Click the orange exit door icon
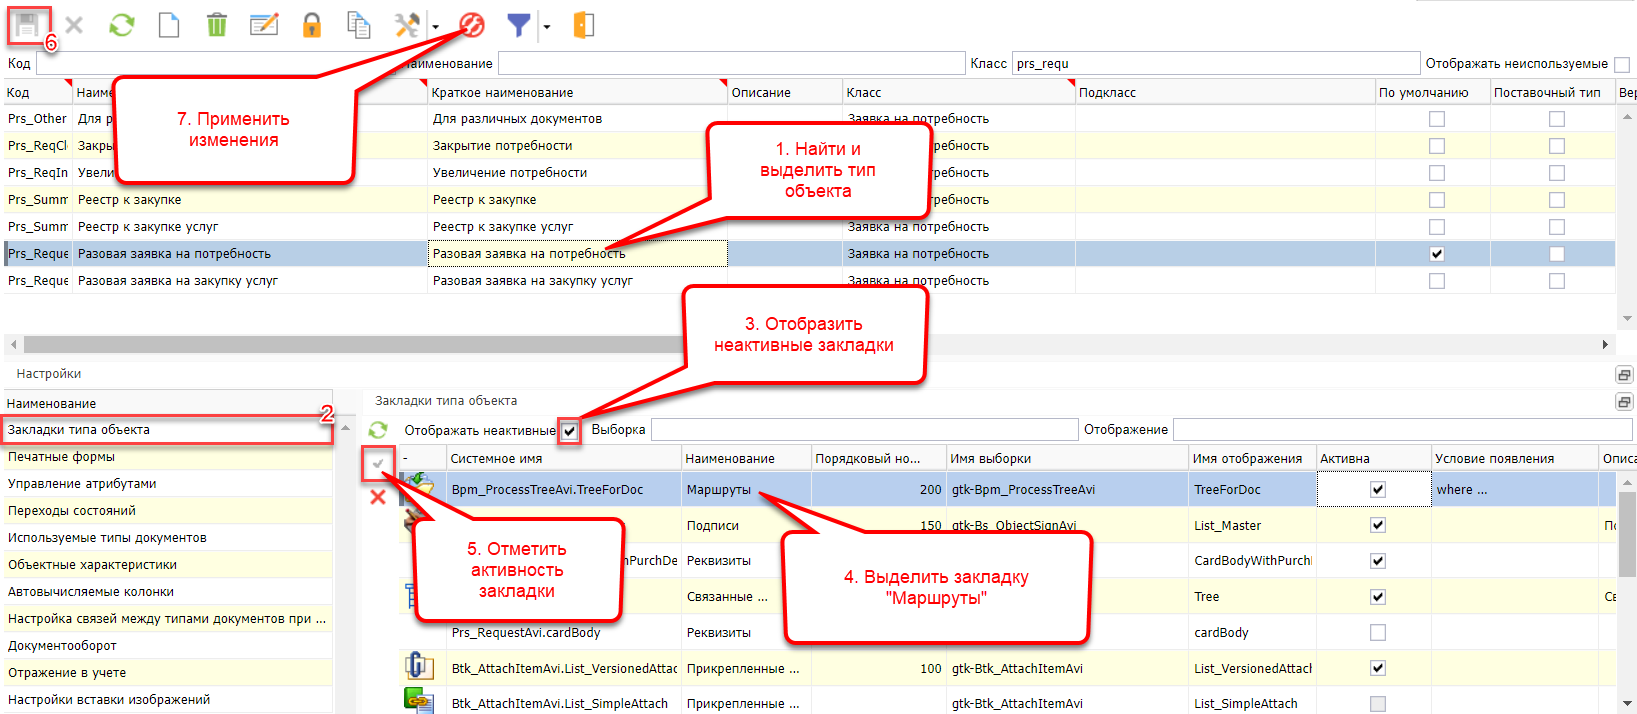This screenshot has width=1637, height=714. coord(584,25)
